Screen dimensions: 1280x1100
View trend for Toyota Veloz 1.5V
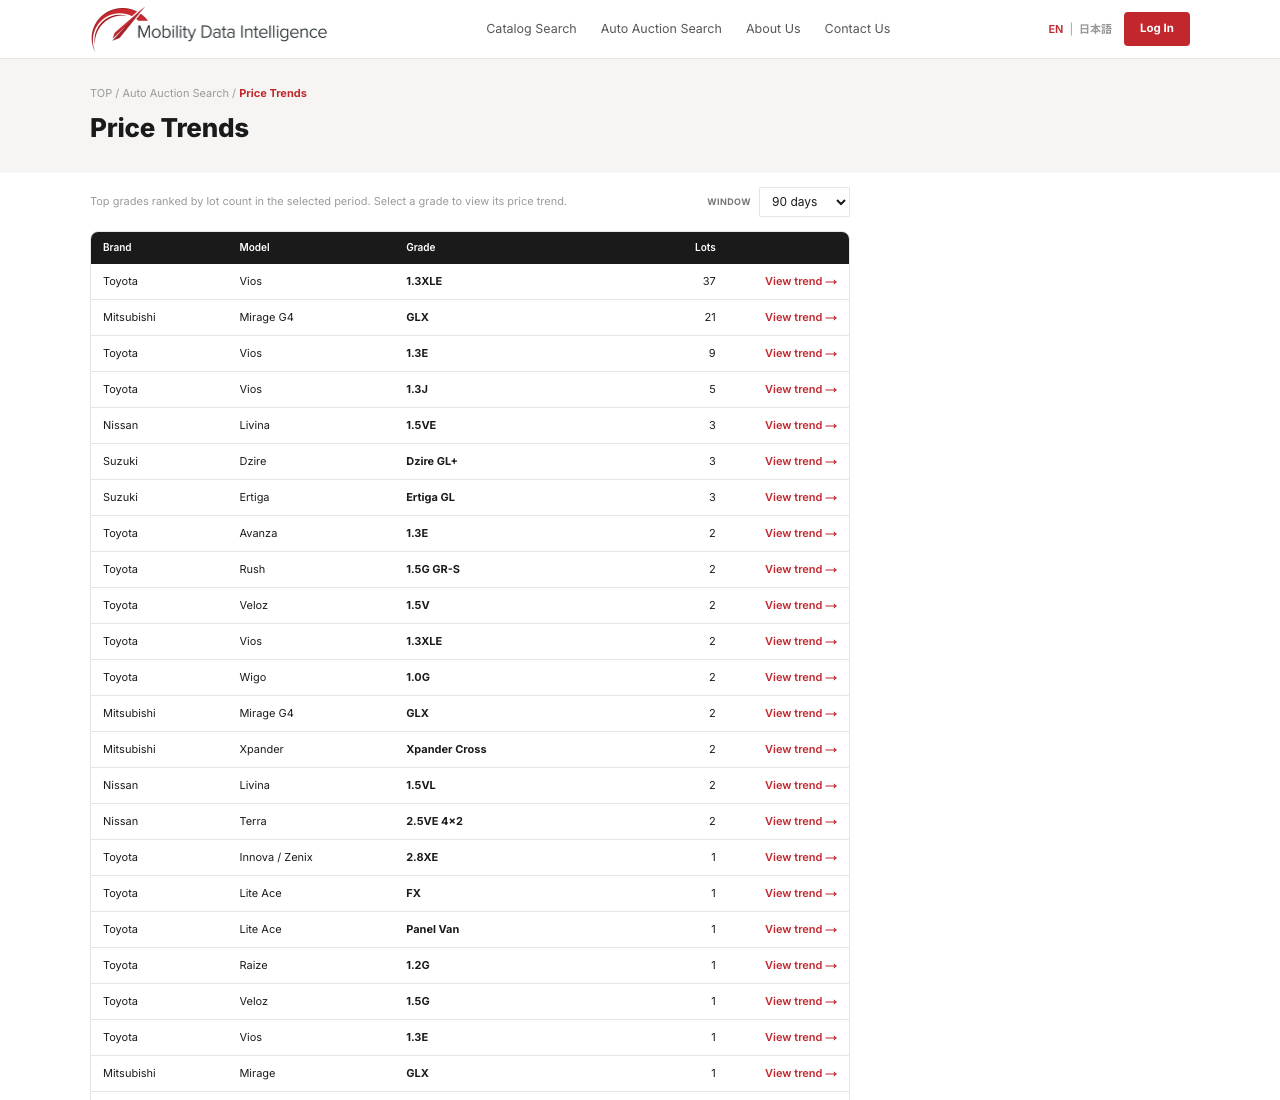[x=801, y=606]
